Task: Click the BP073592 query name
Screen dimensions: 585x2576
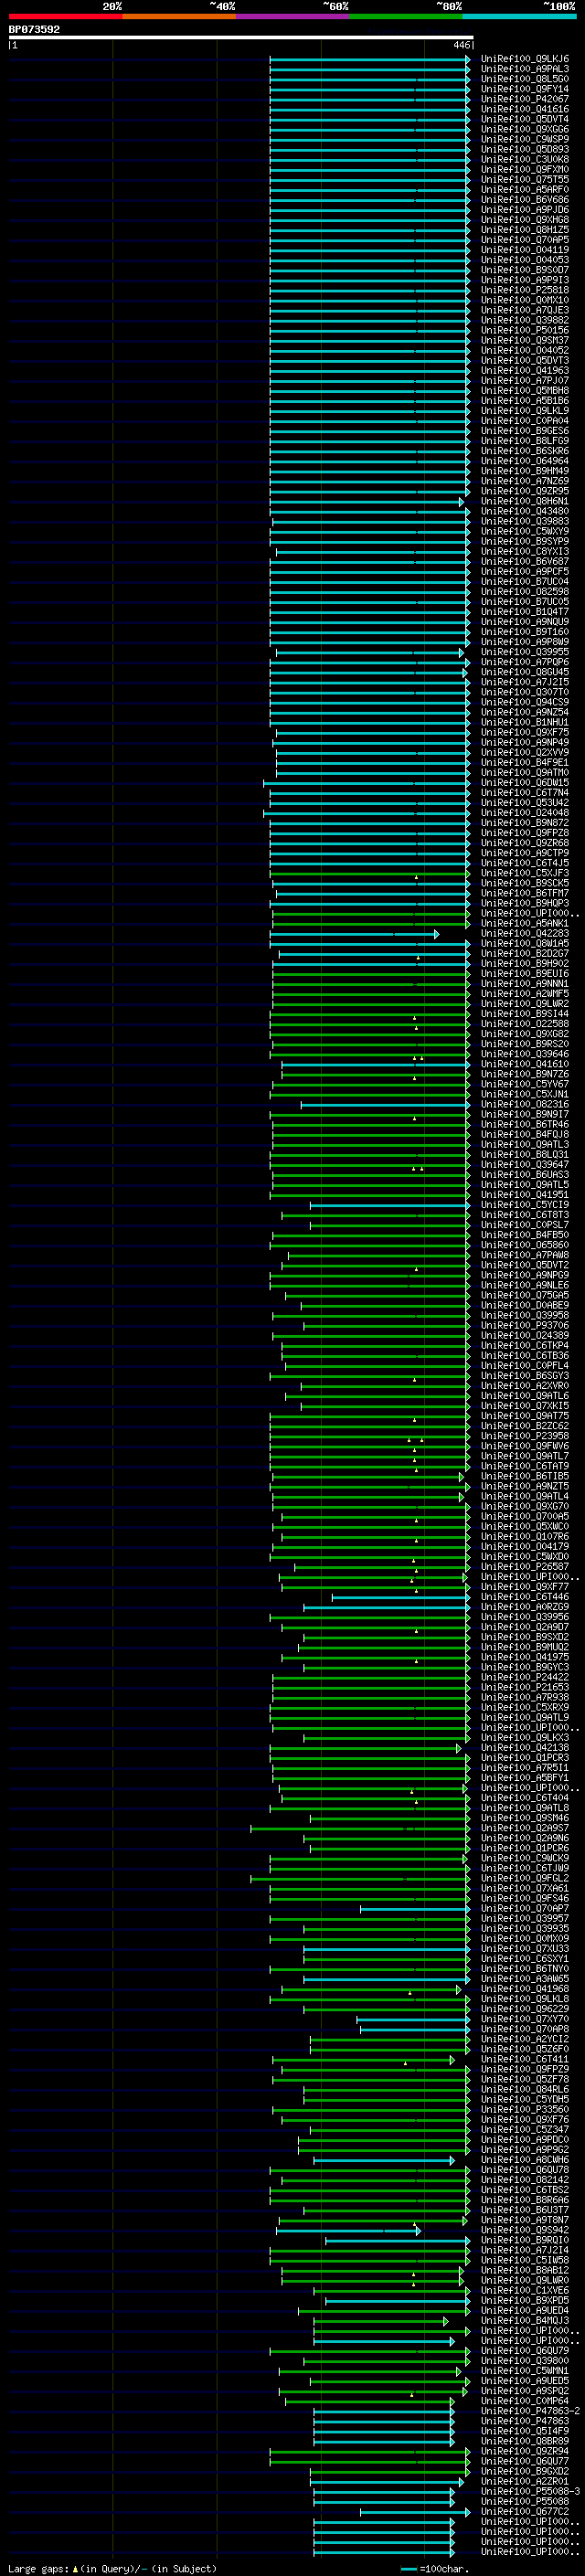Action: pyautogui.click(x=34, y=30)
